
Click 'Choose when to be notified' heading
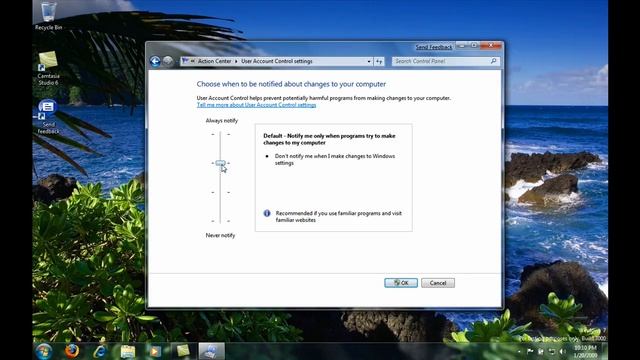click(x=291, y=84)
